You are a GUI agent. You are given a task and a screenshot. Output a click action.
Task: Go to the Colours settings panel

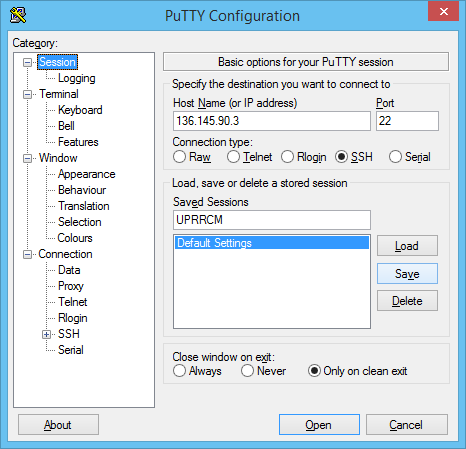[x=75, y=238]
